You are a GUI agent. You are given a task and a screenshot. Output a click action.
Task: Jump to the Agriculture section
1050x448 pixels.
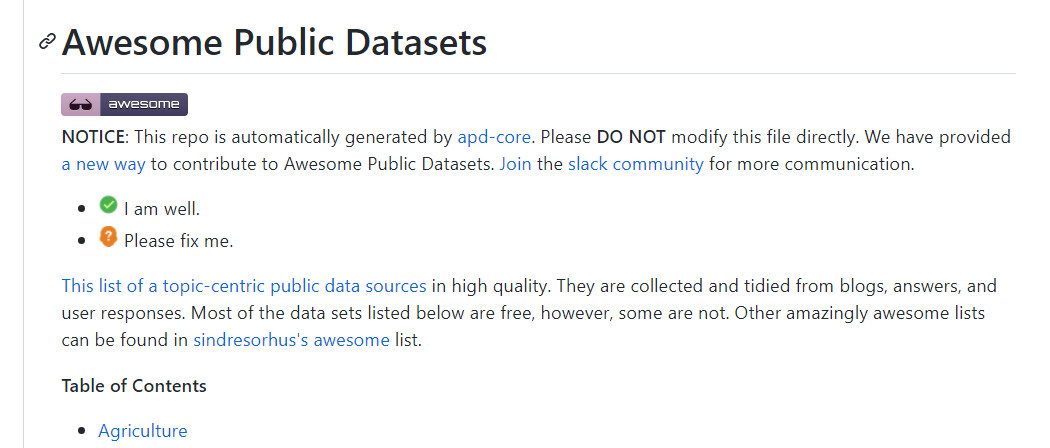tap(142, 431)
